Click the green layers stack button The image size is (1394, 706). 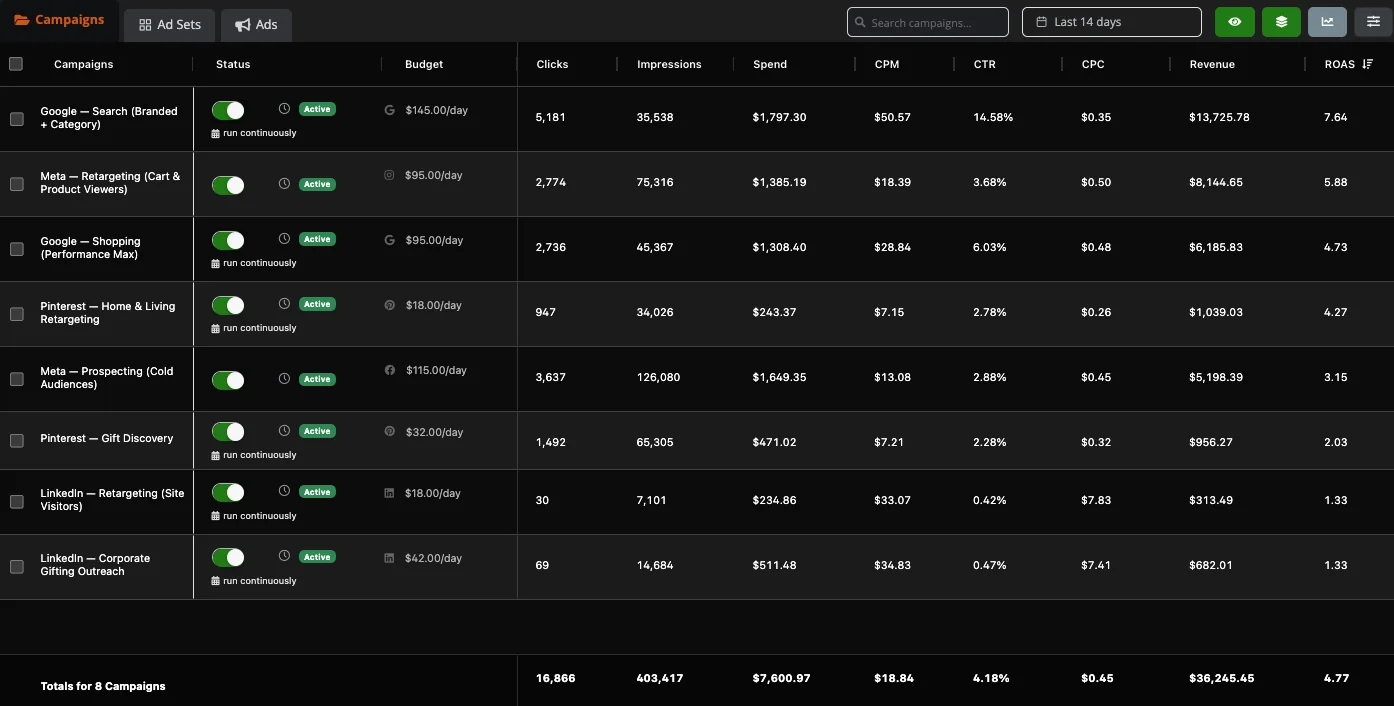coord(1281,22)
